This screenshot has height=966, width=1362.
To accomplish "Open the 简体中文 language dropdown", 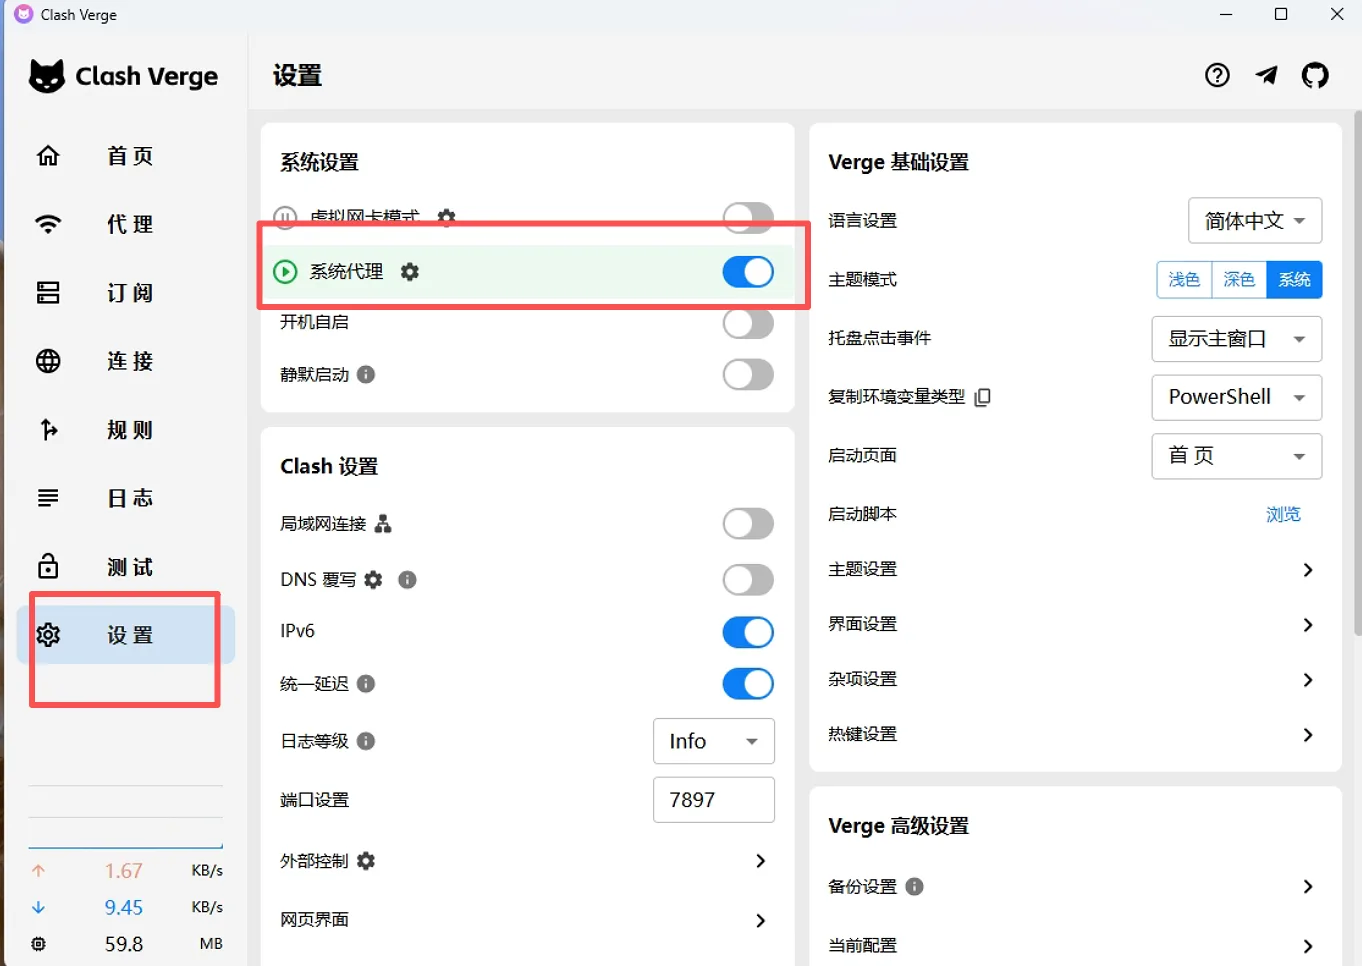I will point(1255,221).
